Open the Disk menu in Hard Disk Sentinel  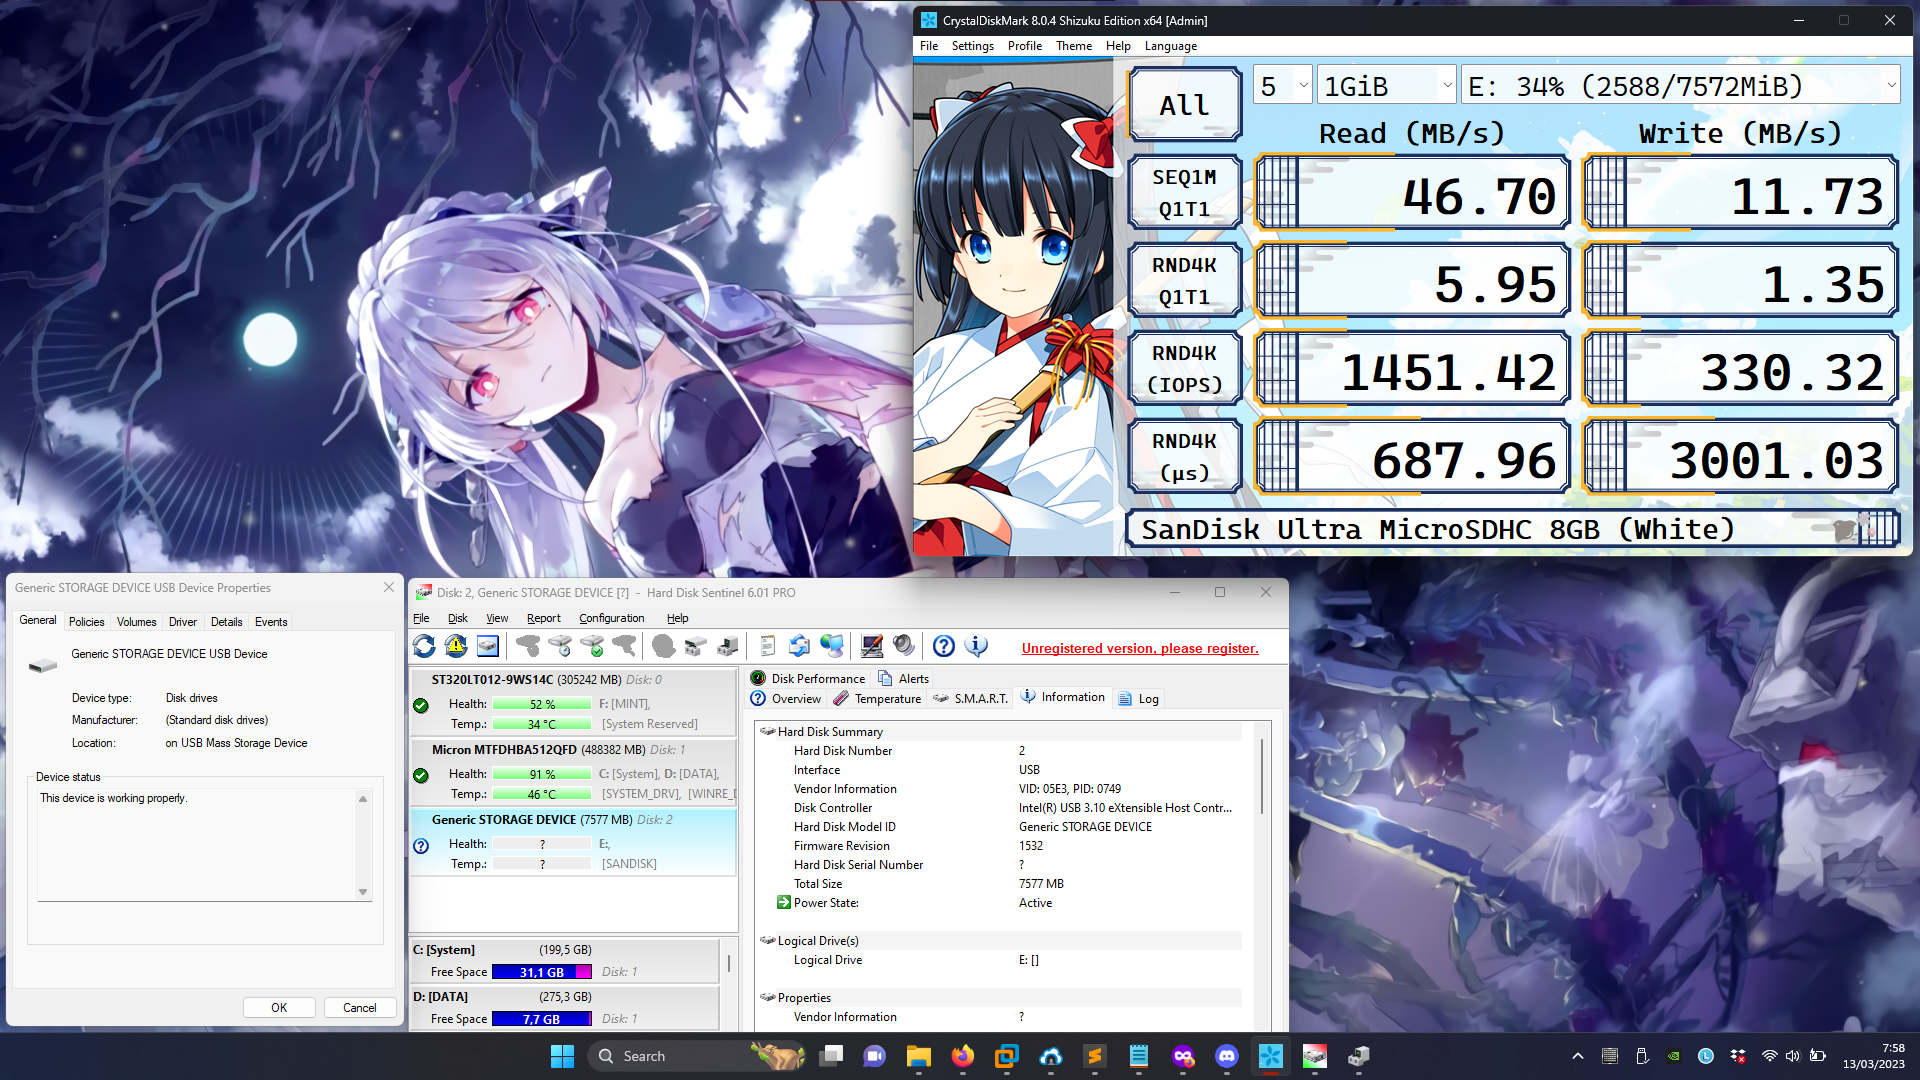(457, 618)
